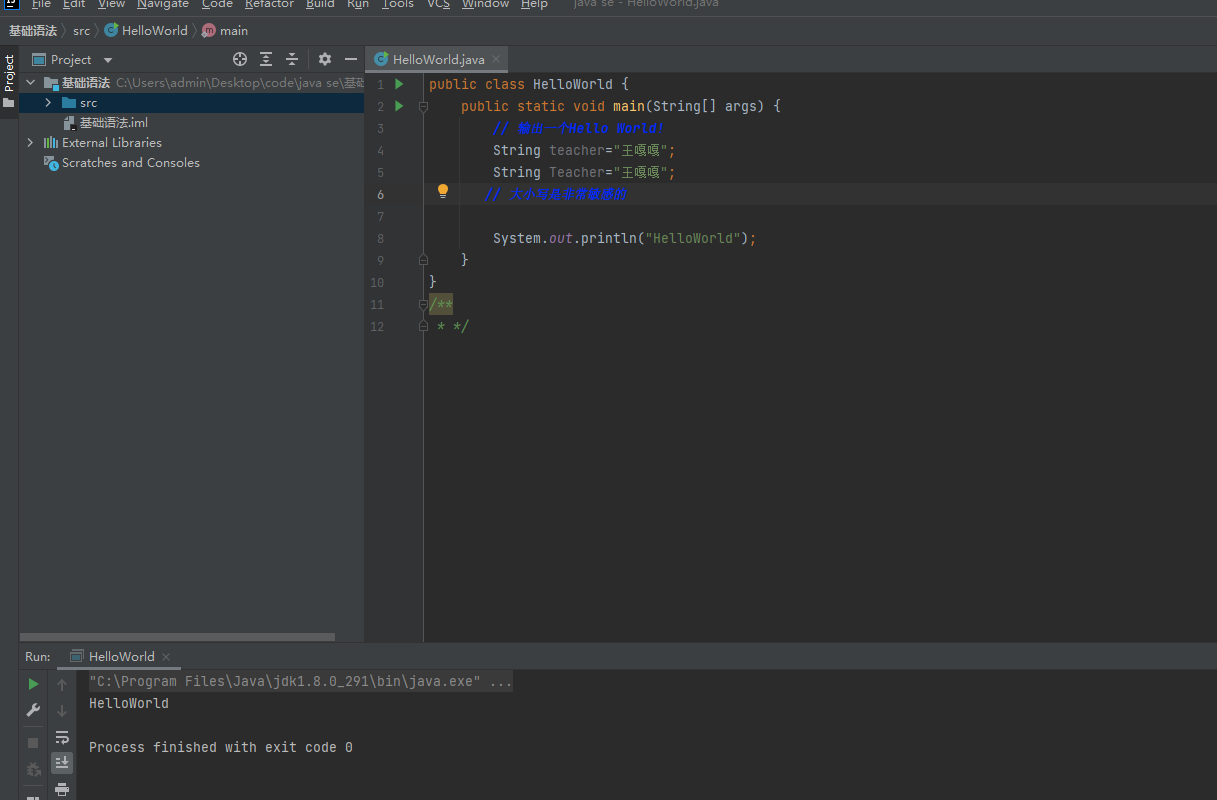Expand the src folder in project tree

click(x=47, y=103)
